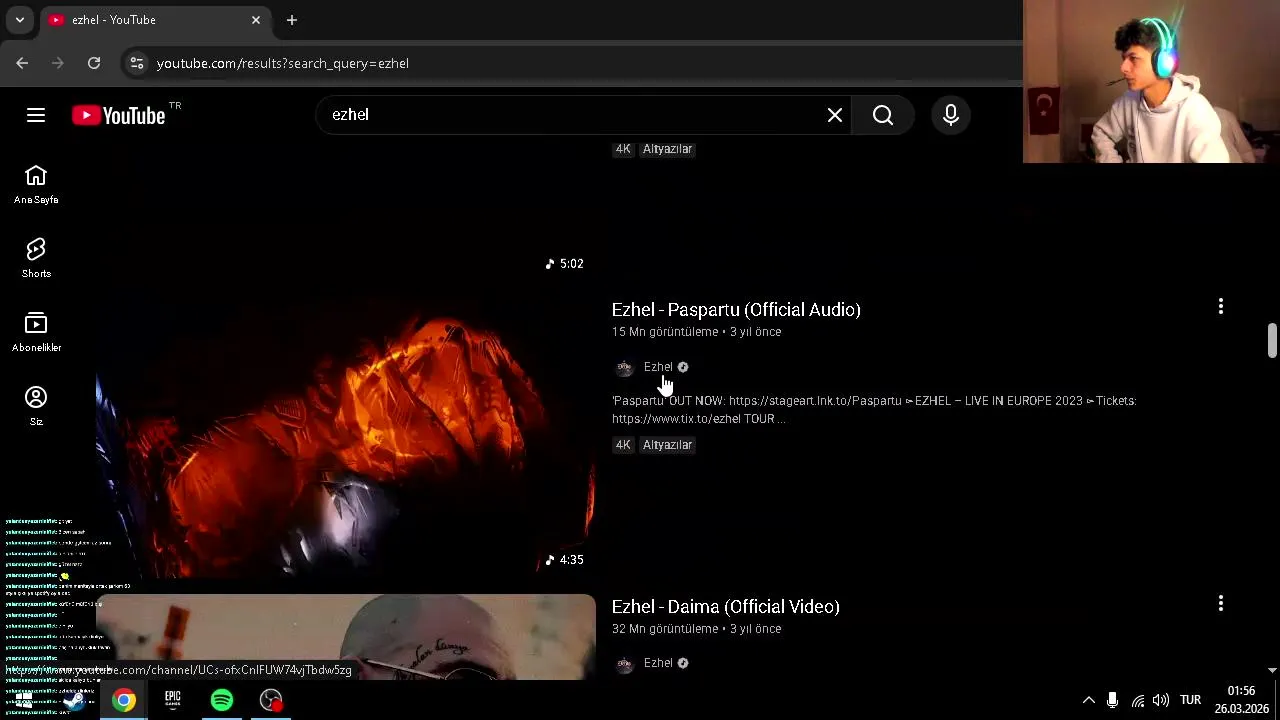Open Shorts in sidebar
The width and height of the screenshot is (1280, 720).
tap(36, 259)
